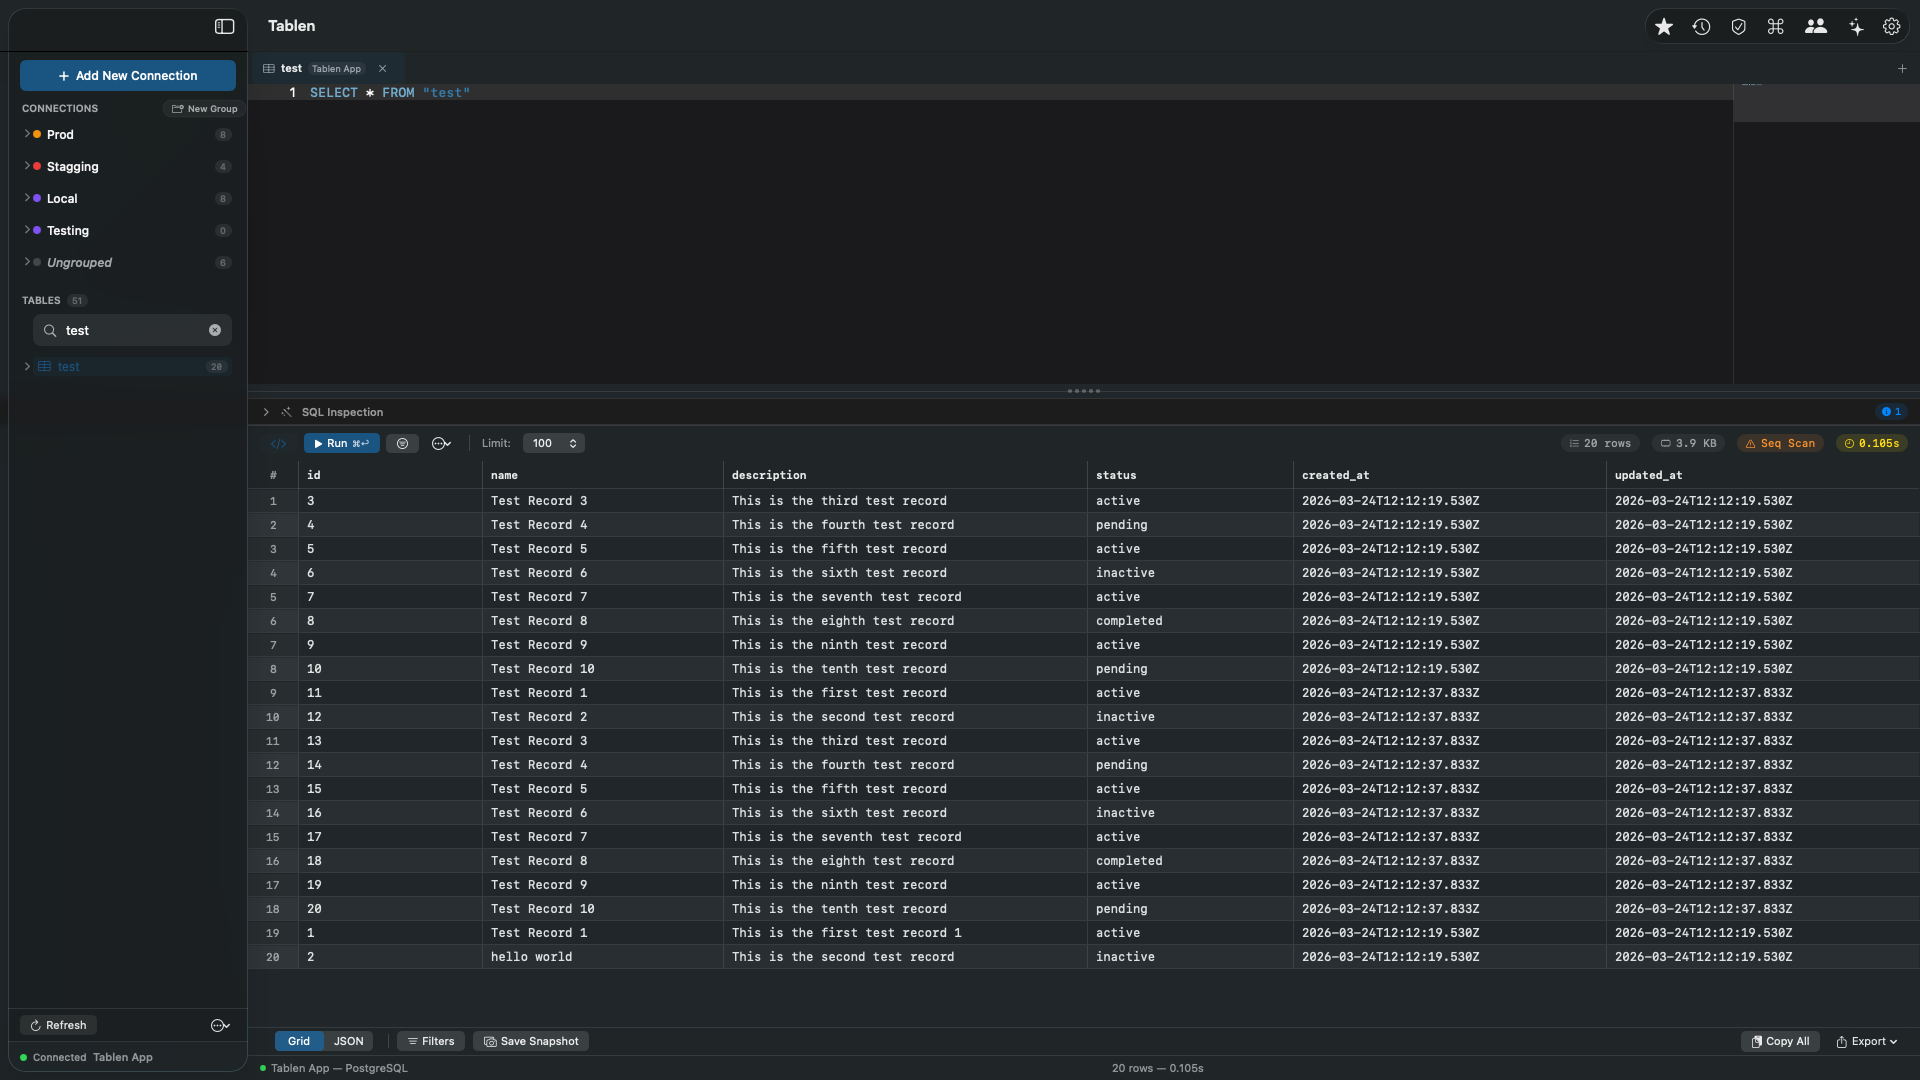This screenshot has width=1920, height=1080.
Task: Open the Export dropdown menu
Action: click(x=1866, y=1041)
